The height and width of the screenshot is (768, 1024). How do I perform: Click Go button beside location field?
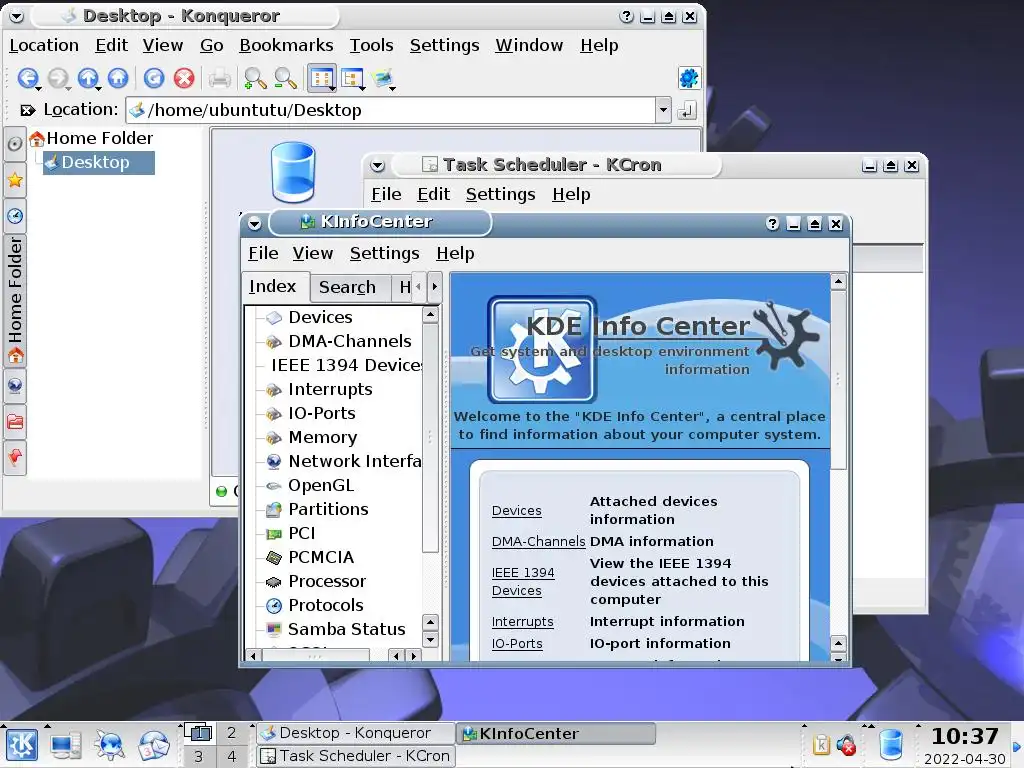(x=687, y=110)
